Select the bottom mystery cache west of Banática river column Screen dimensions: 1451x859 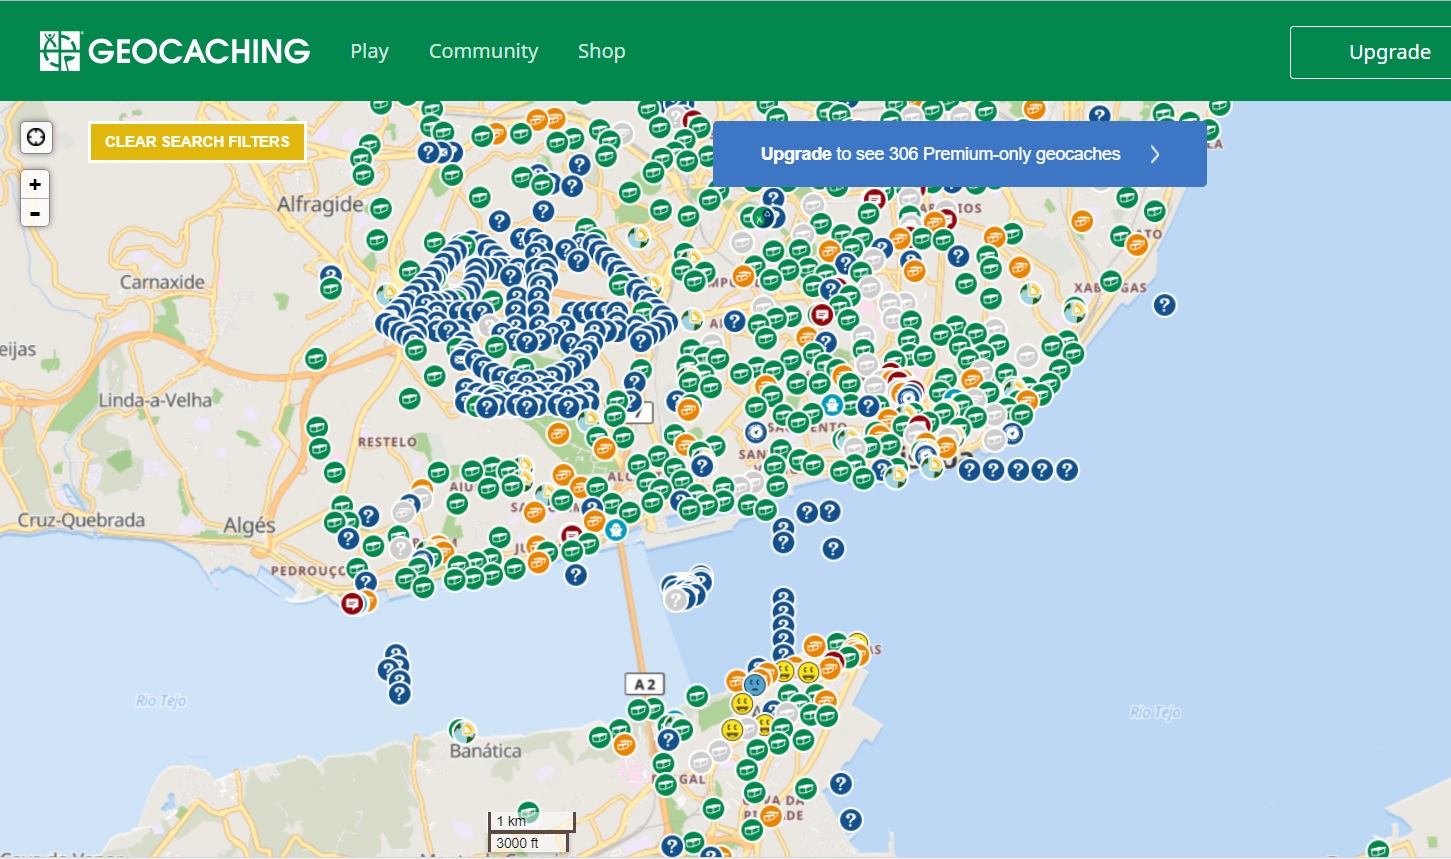(399, 693)
